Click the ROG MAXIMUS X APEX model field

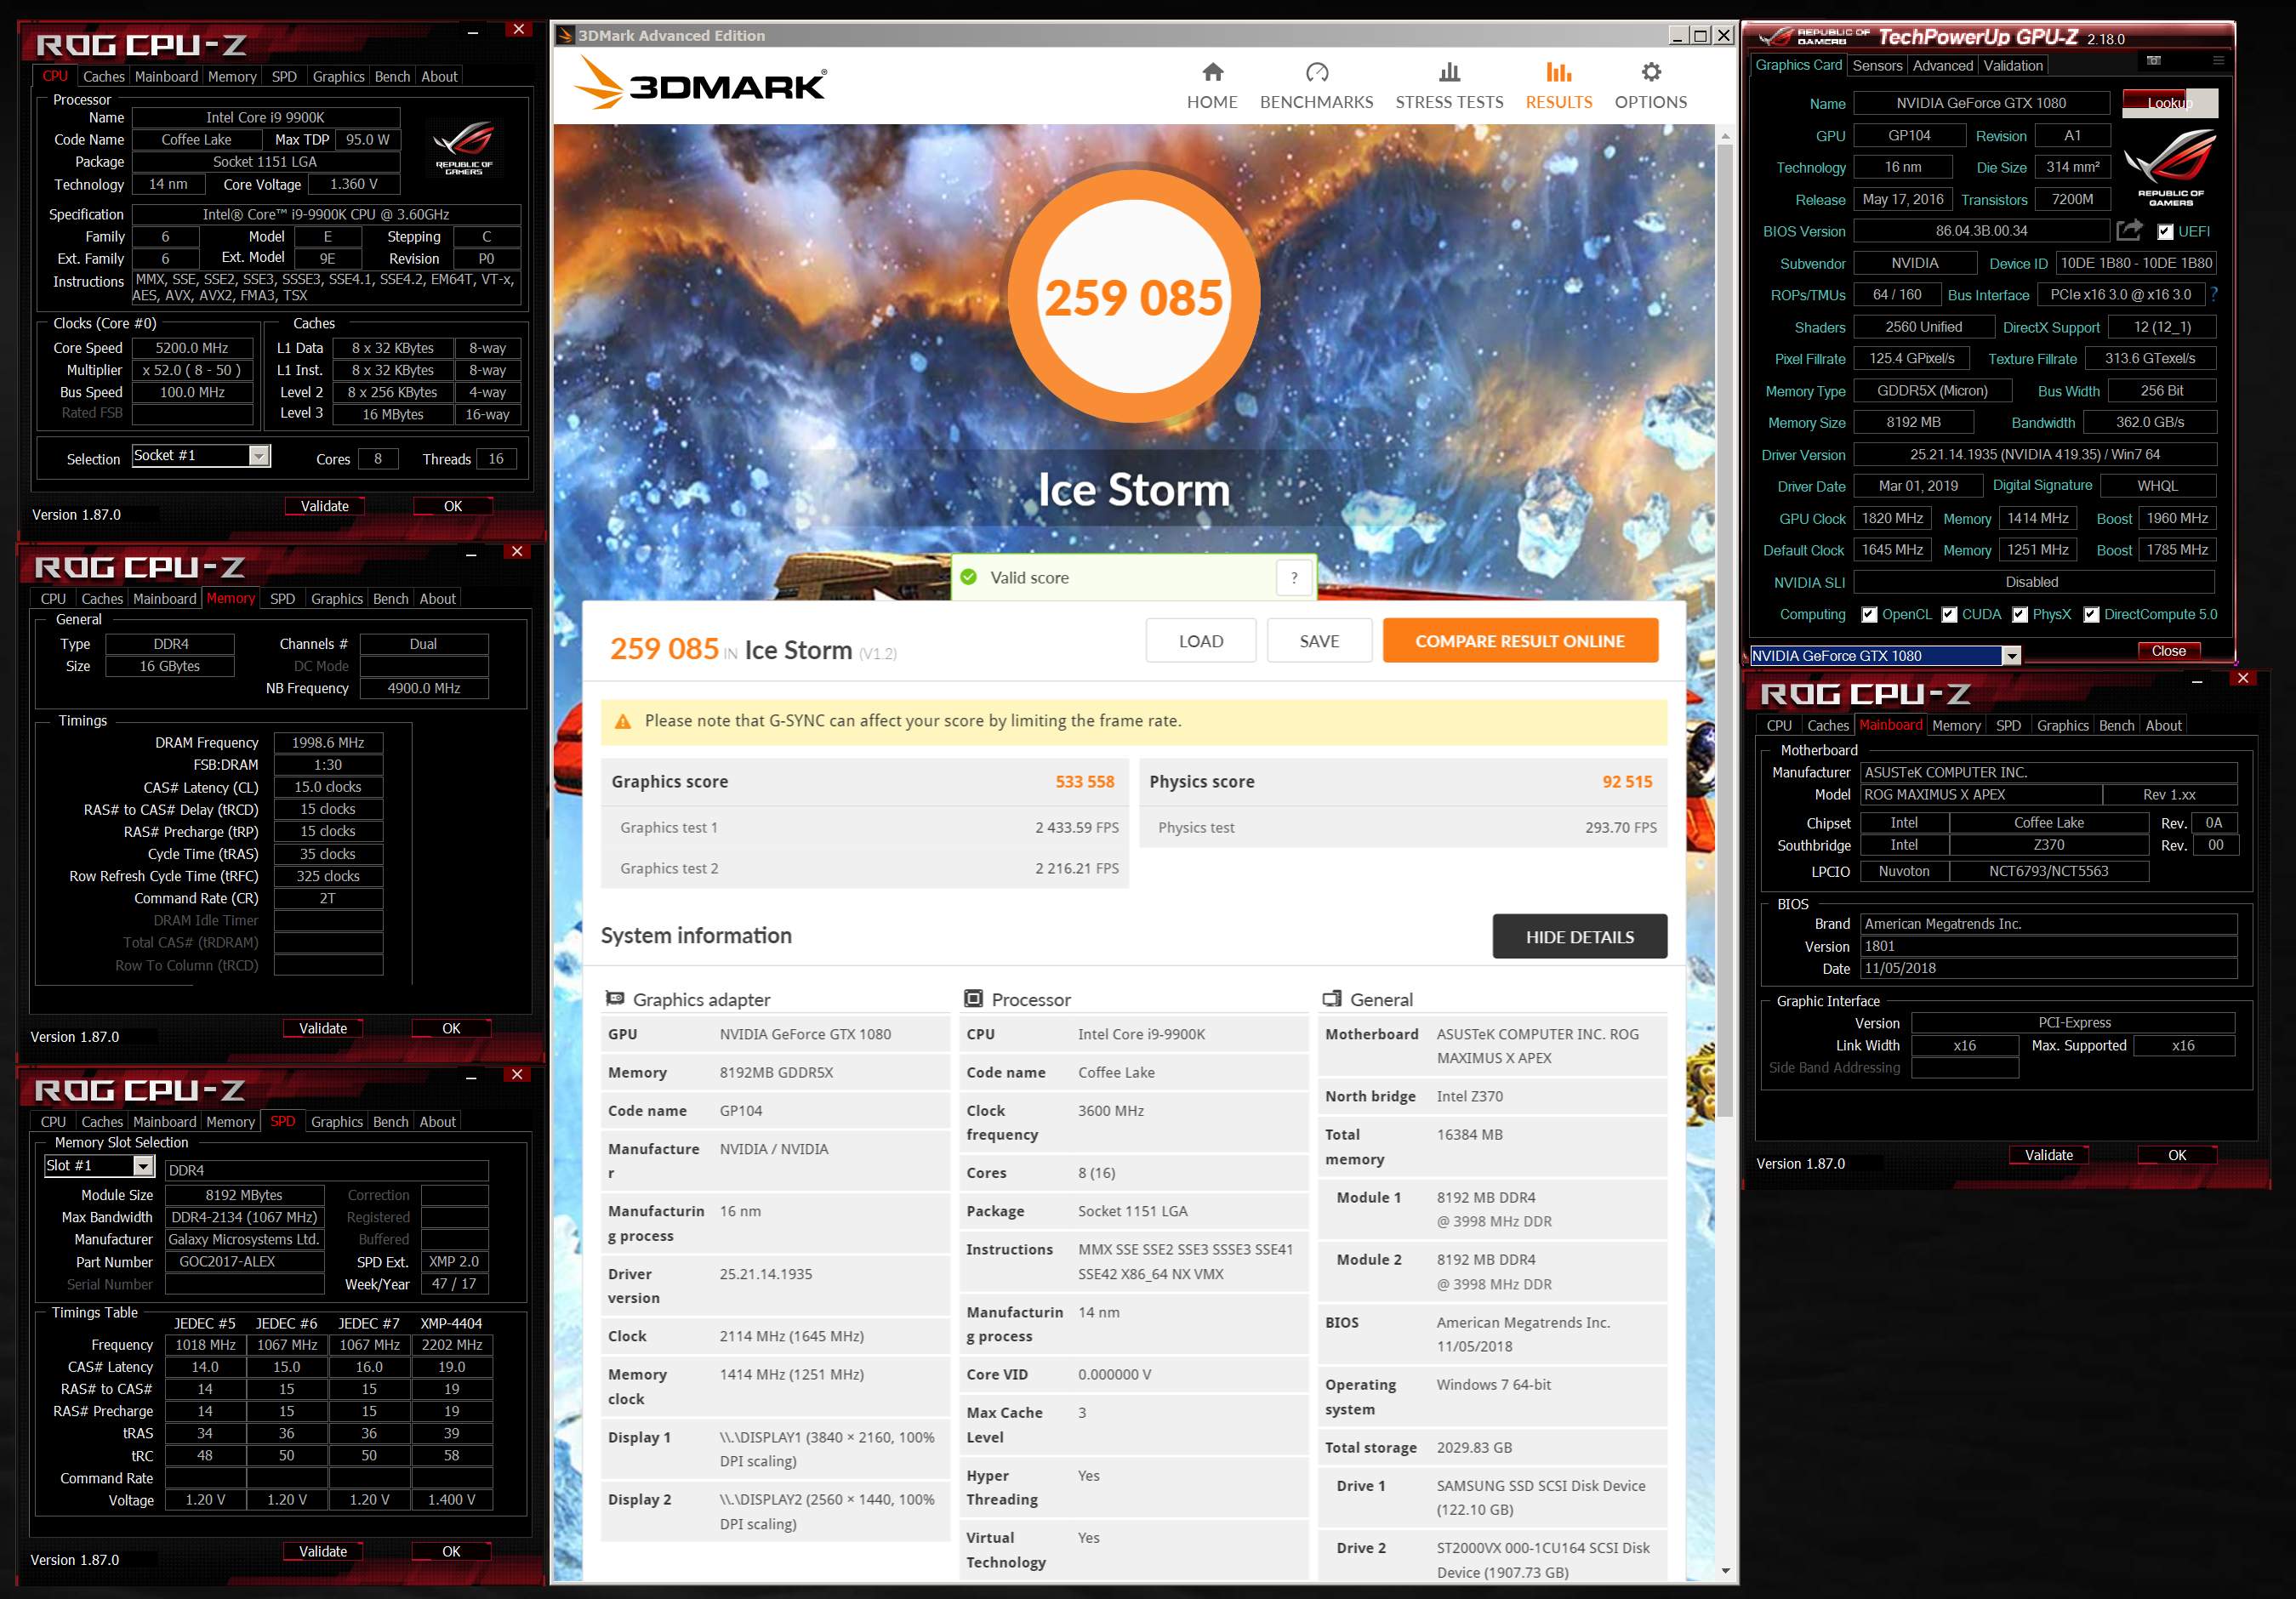[x=1980, y=794]
